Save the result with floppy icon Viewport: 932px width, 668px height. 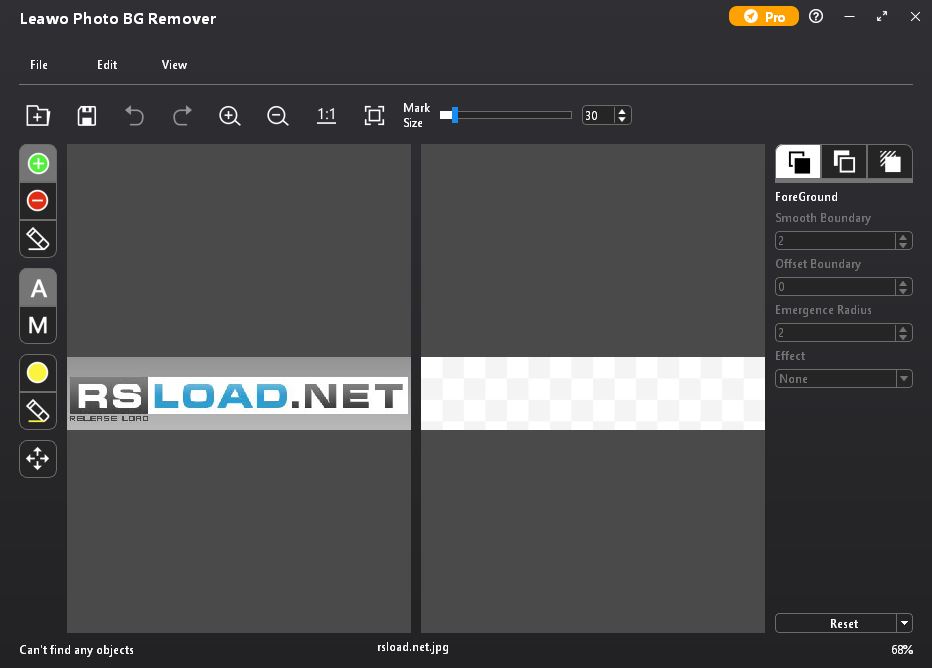(x=87, y=115)
